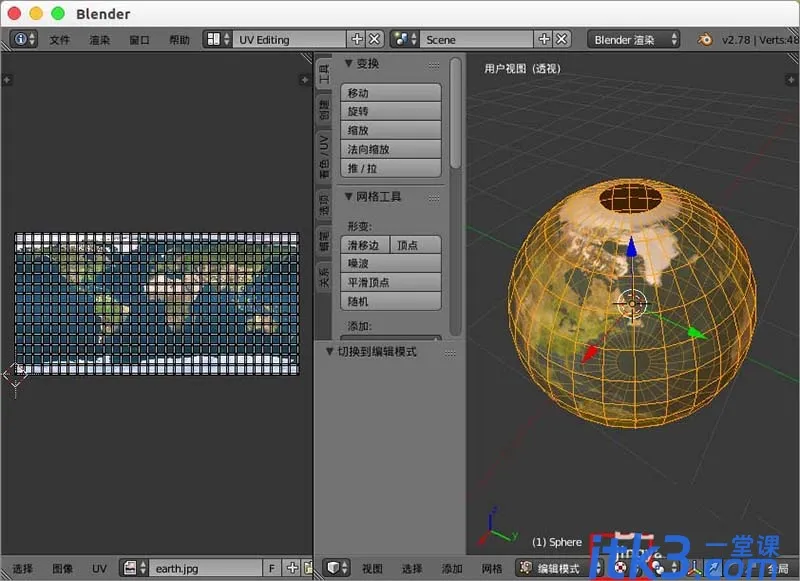
Task: Collapse the 变换 panel
Action: tap(349, 63)
